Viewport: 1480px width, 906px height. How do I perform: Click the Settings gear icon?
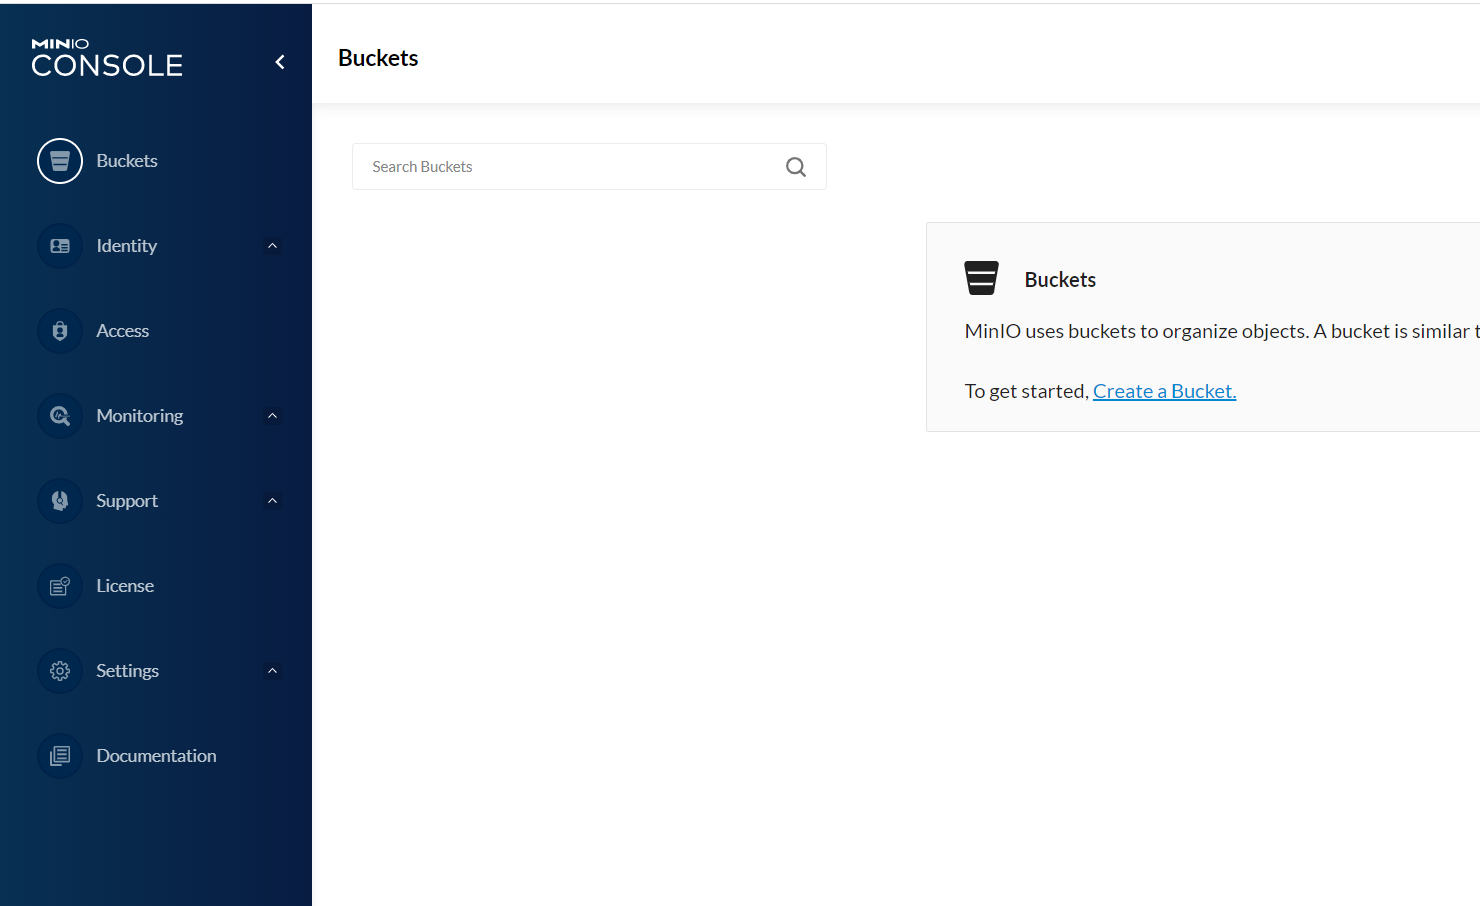60,671
